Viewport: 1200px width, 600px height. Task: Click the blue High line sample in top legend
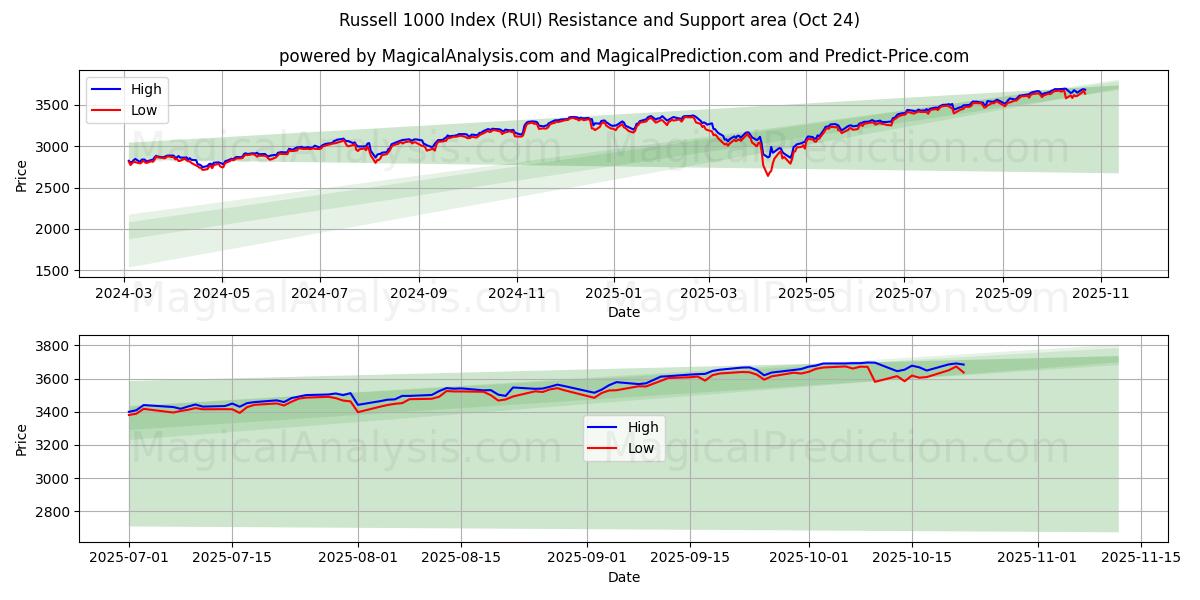click(106, 89)
